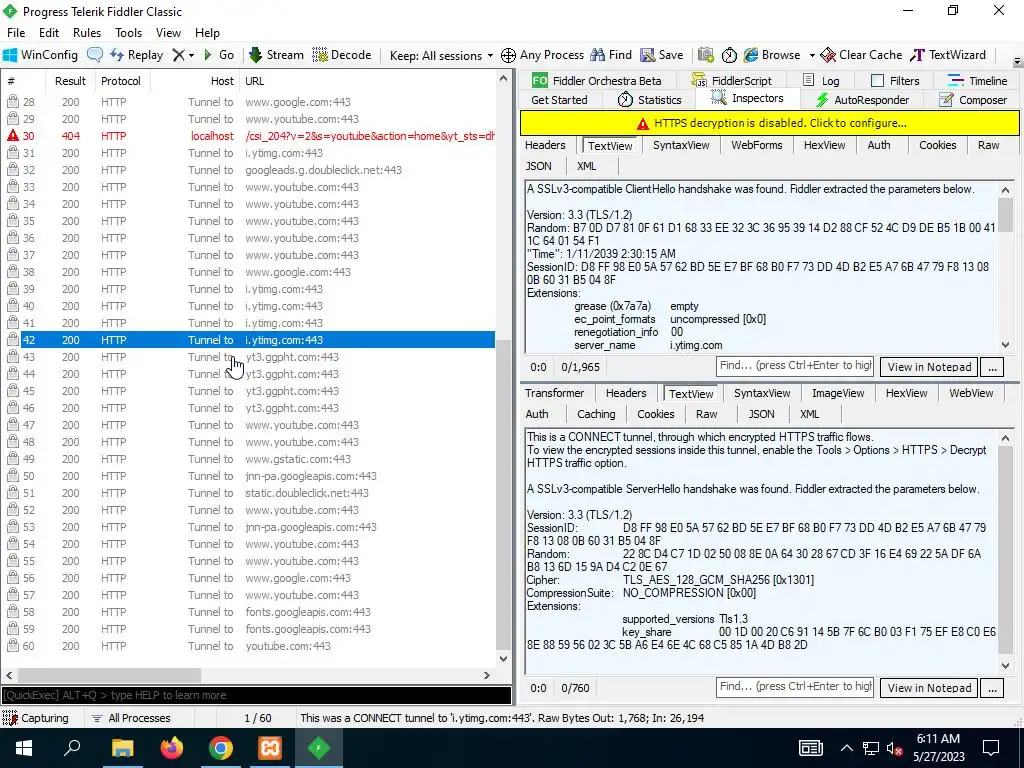Open the Edit menu
Screen dimensions: 1024x768
coord(49,33)
